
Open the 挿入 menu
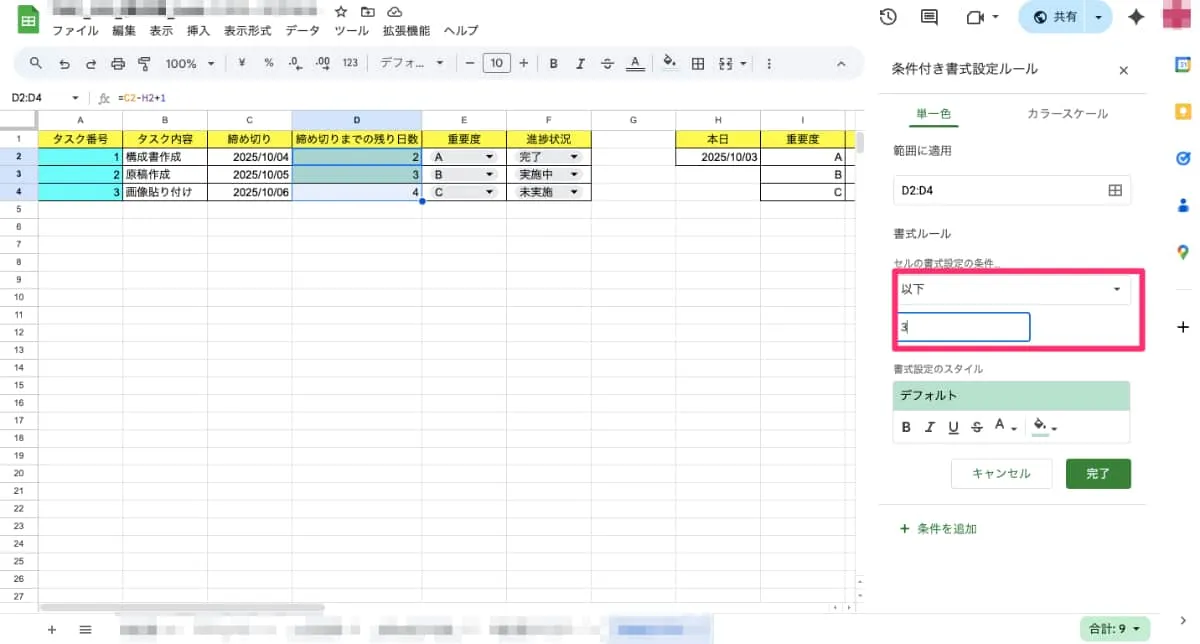pyautogui.click(x=197, y=30)
